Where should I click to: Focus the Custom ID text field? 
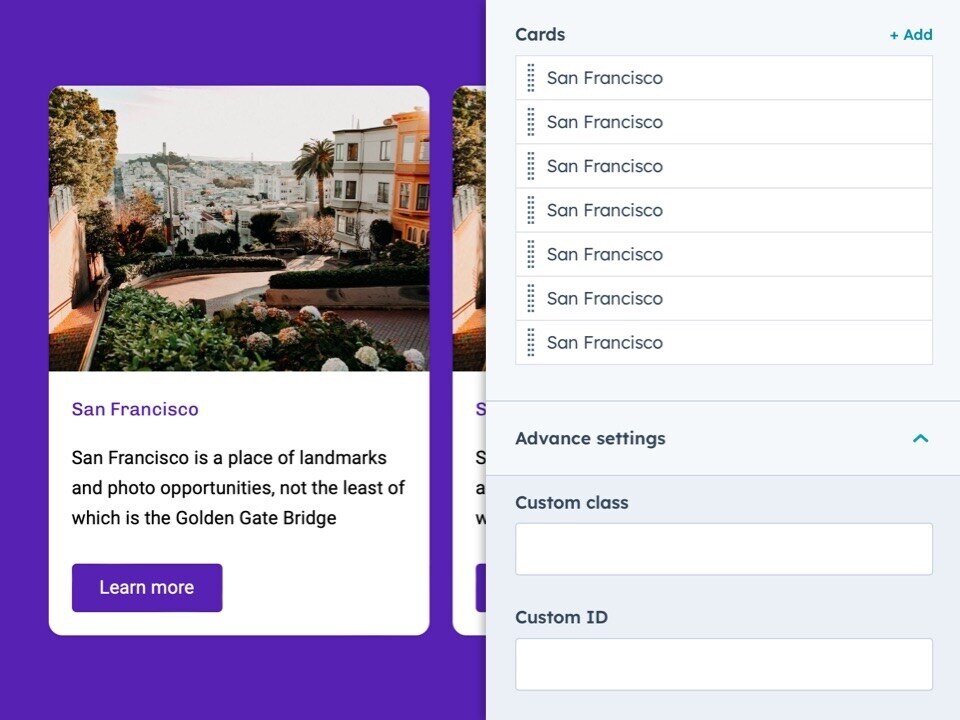pyautogui.click(x=723, y=664)
